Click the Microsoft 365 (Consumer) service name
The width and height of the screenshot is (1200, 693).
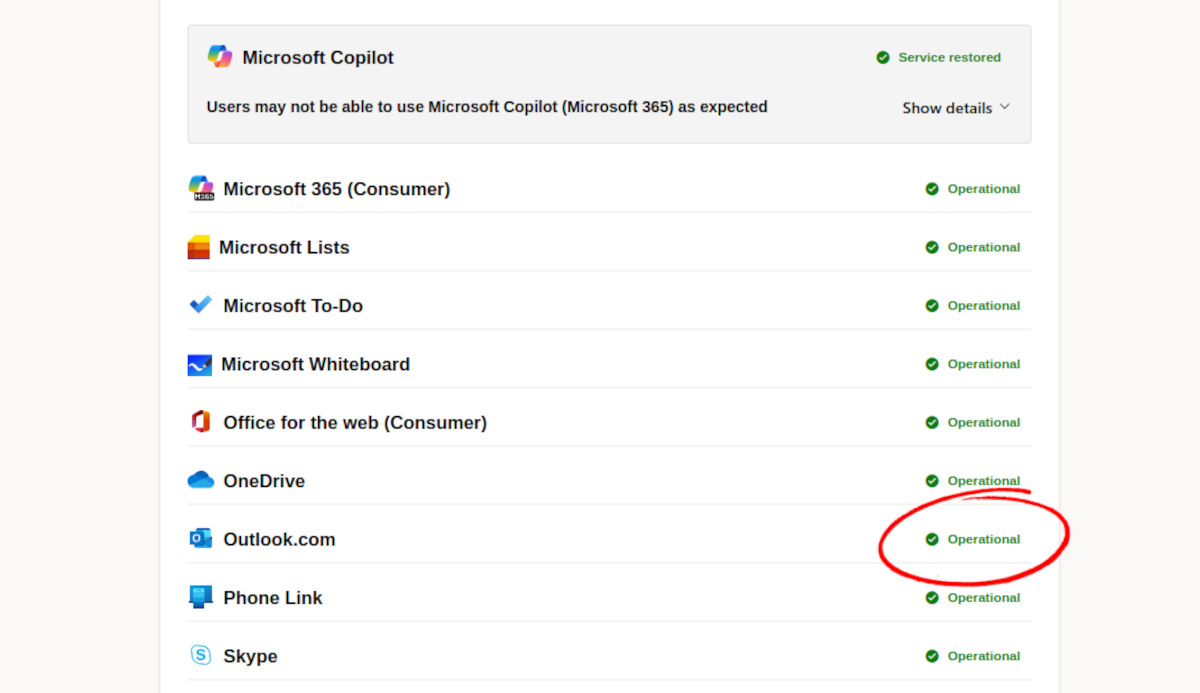(x=337, y=189)
